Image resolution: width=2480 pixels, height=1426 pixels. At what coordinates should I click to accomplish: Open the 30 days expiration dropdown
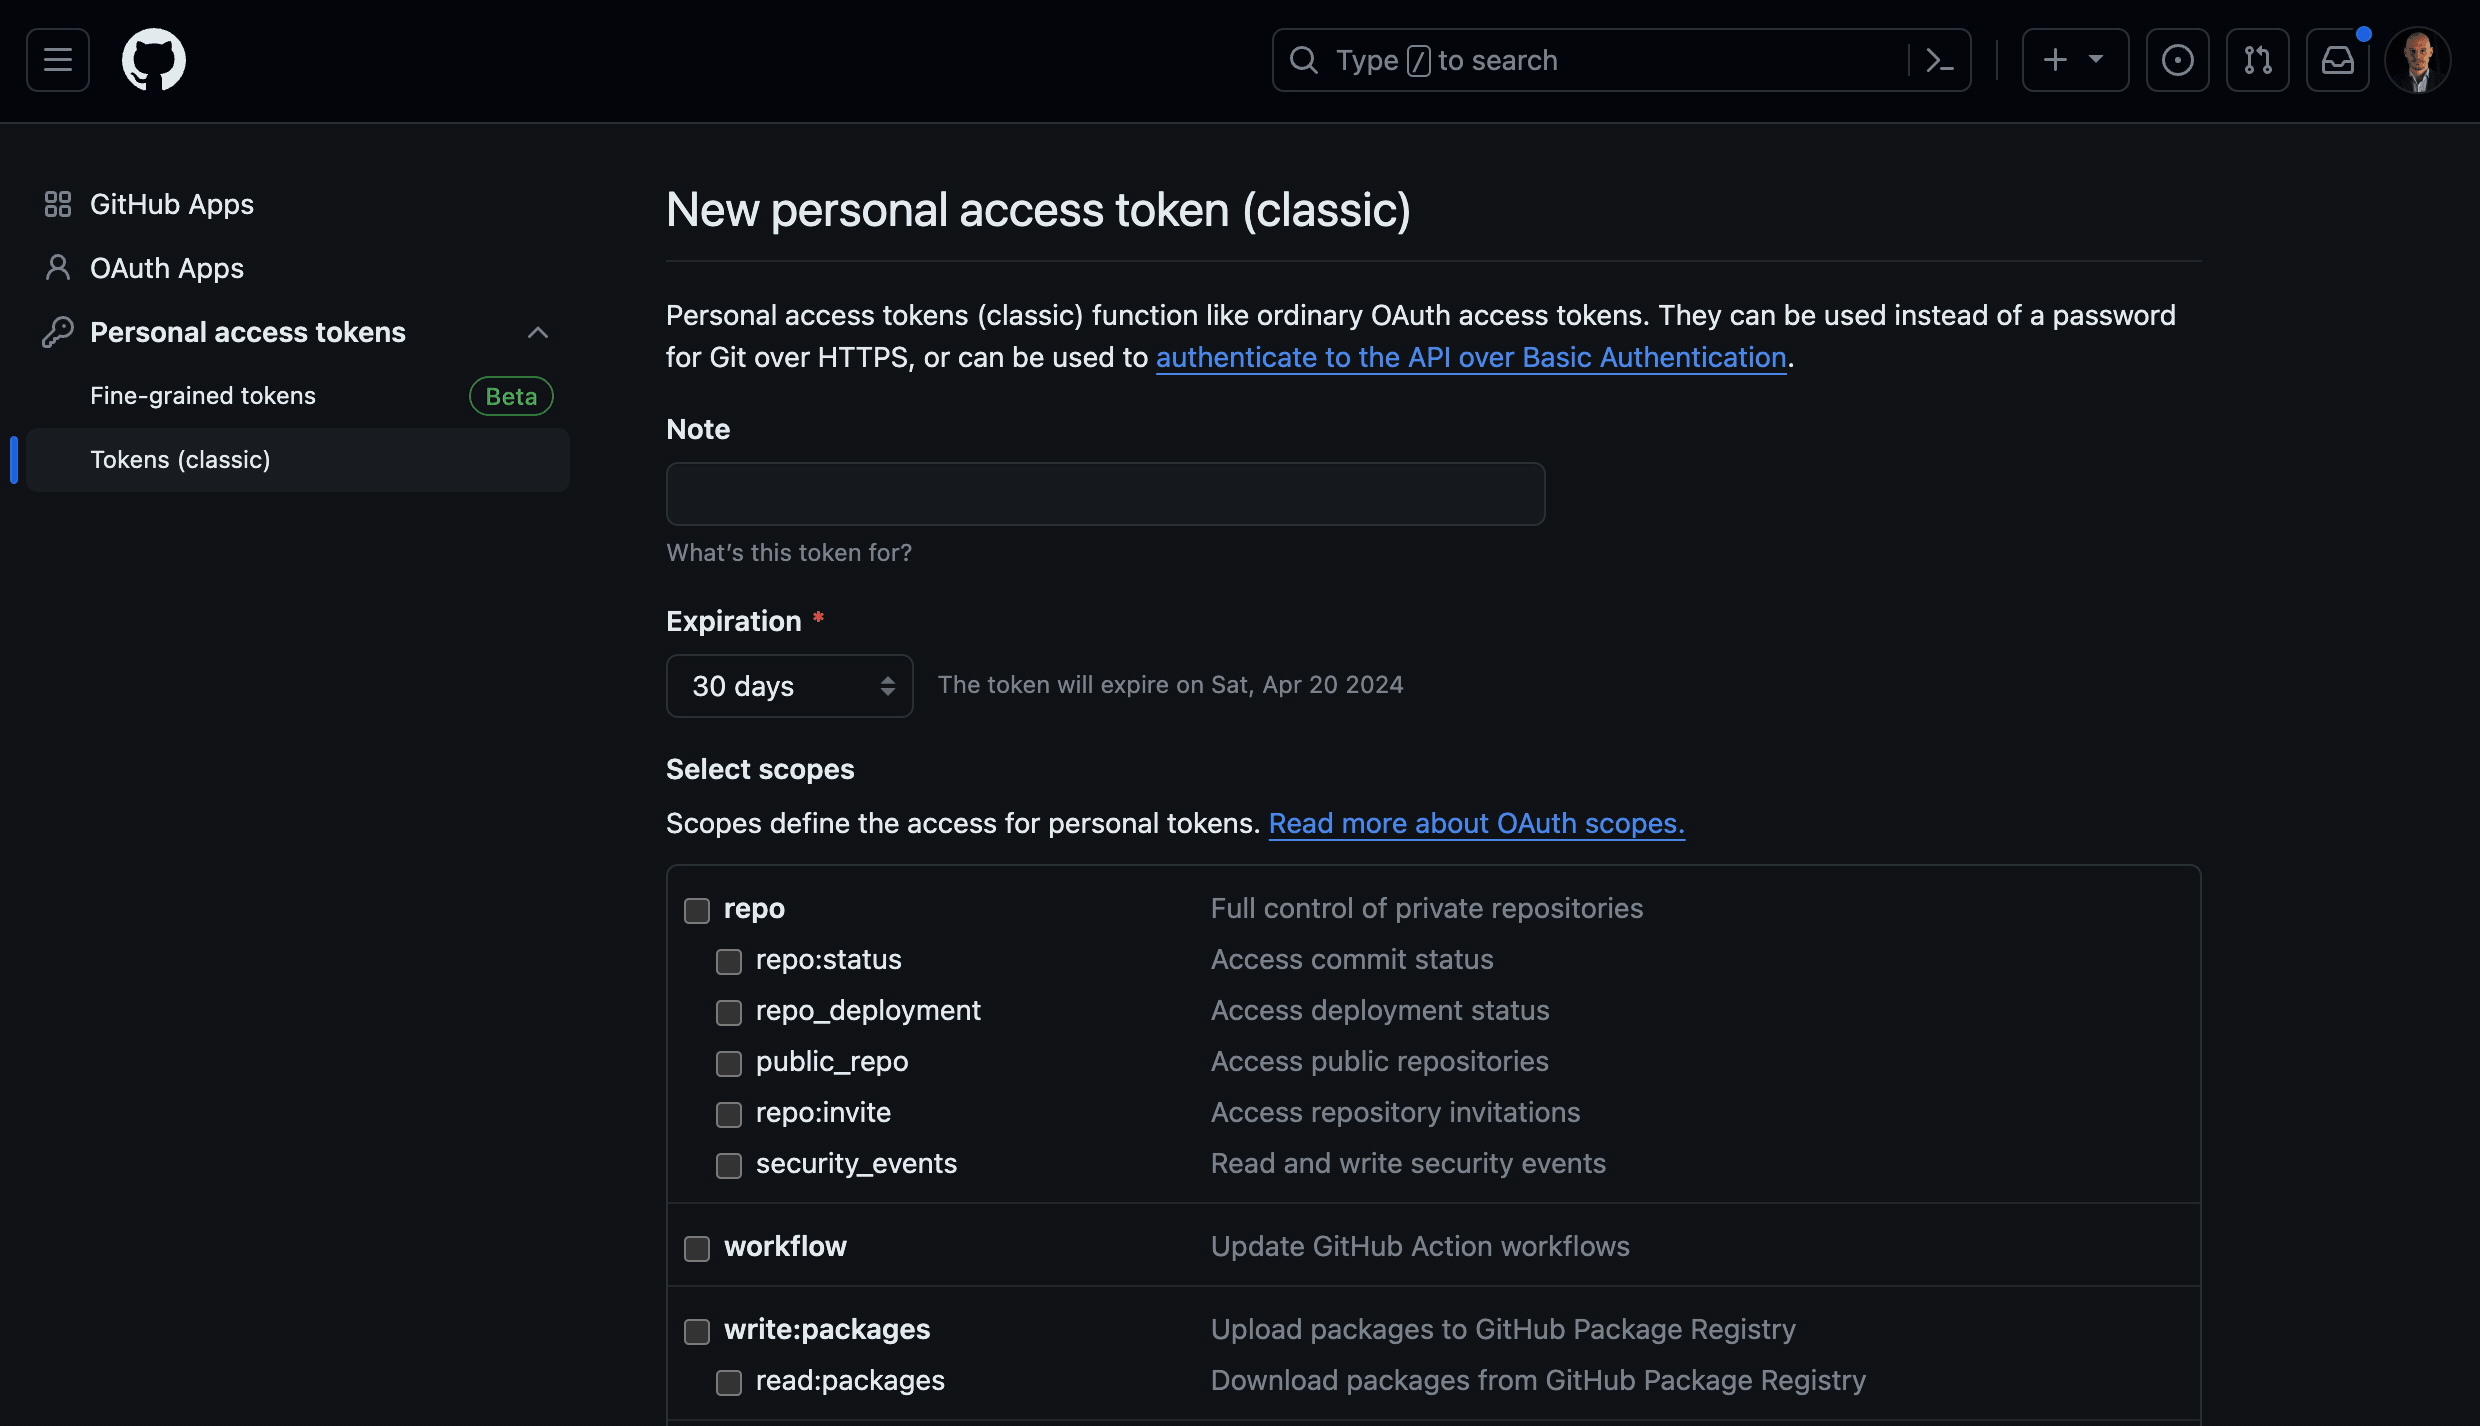[x=789, y=686]
